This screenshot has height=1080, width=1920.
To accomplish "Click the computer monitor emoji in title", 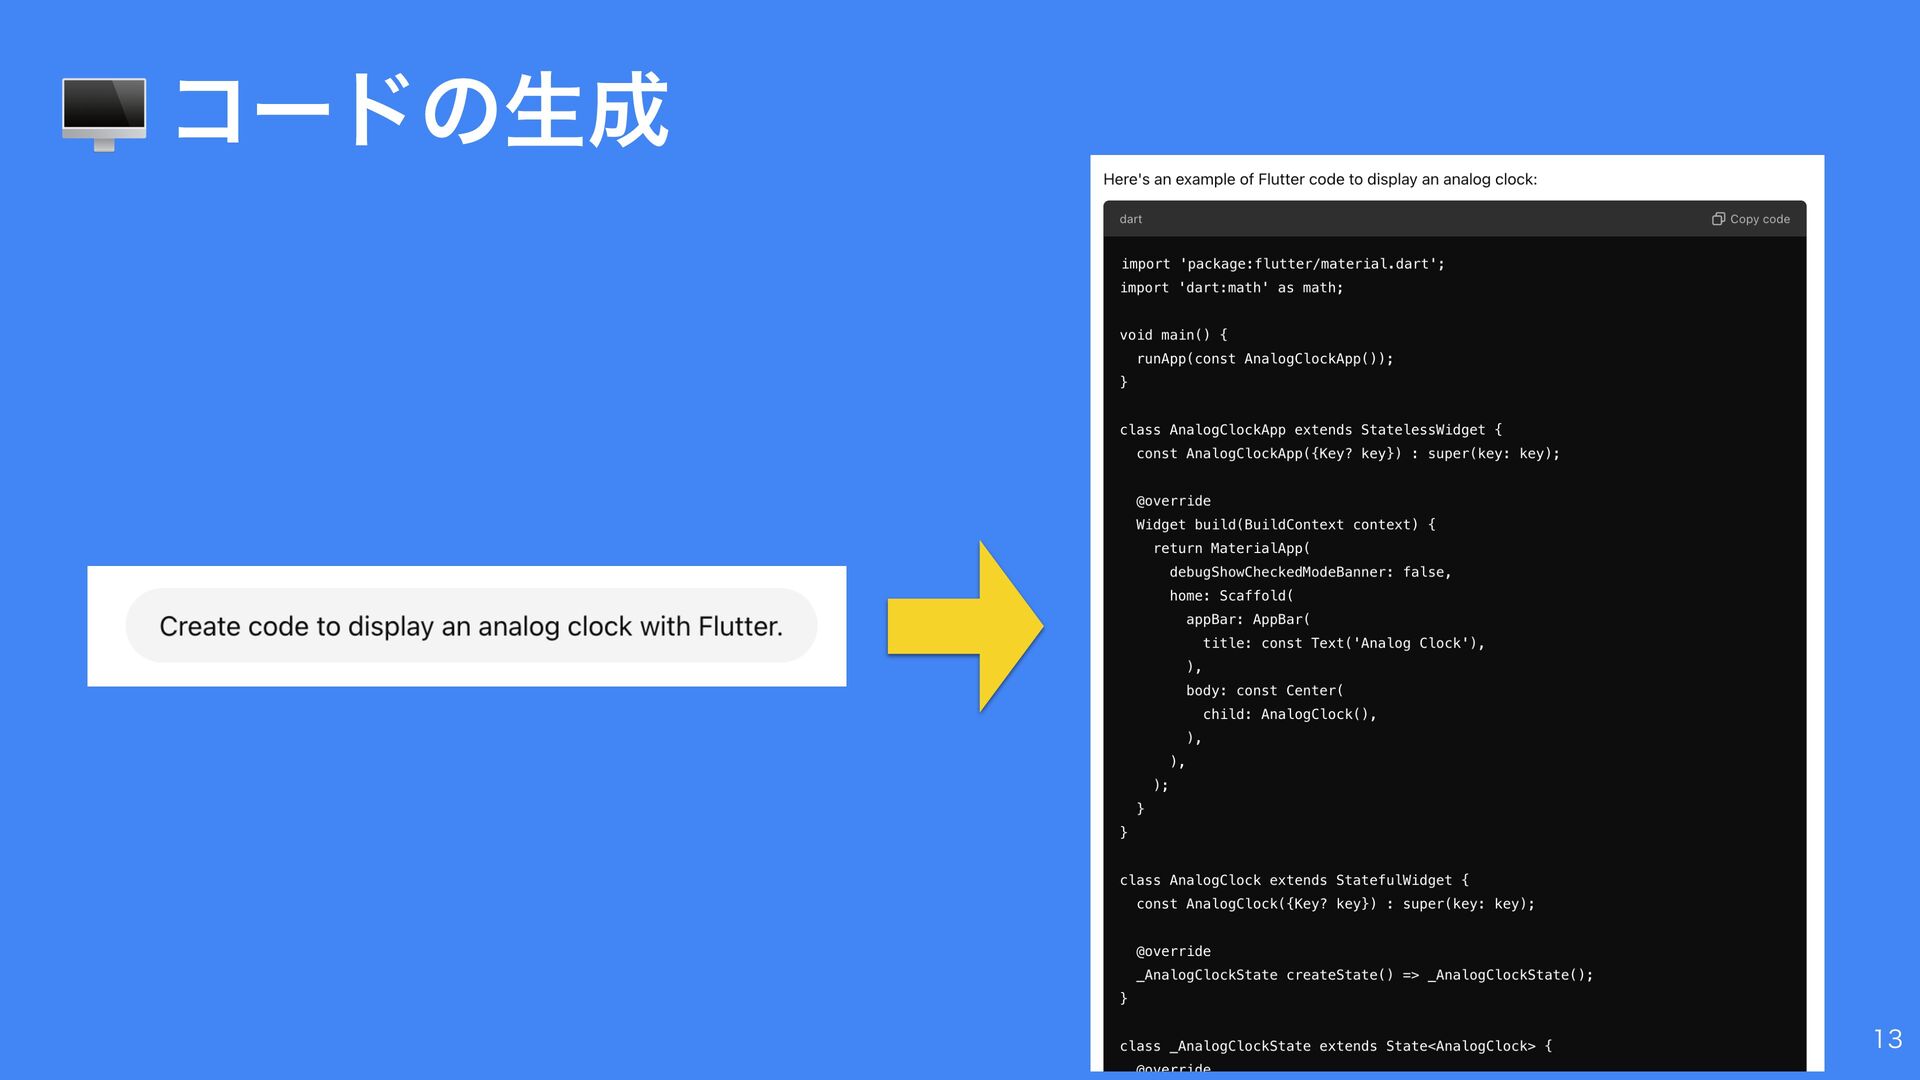I will [x=104, y=114].
